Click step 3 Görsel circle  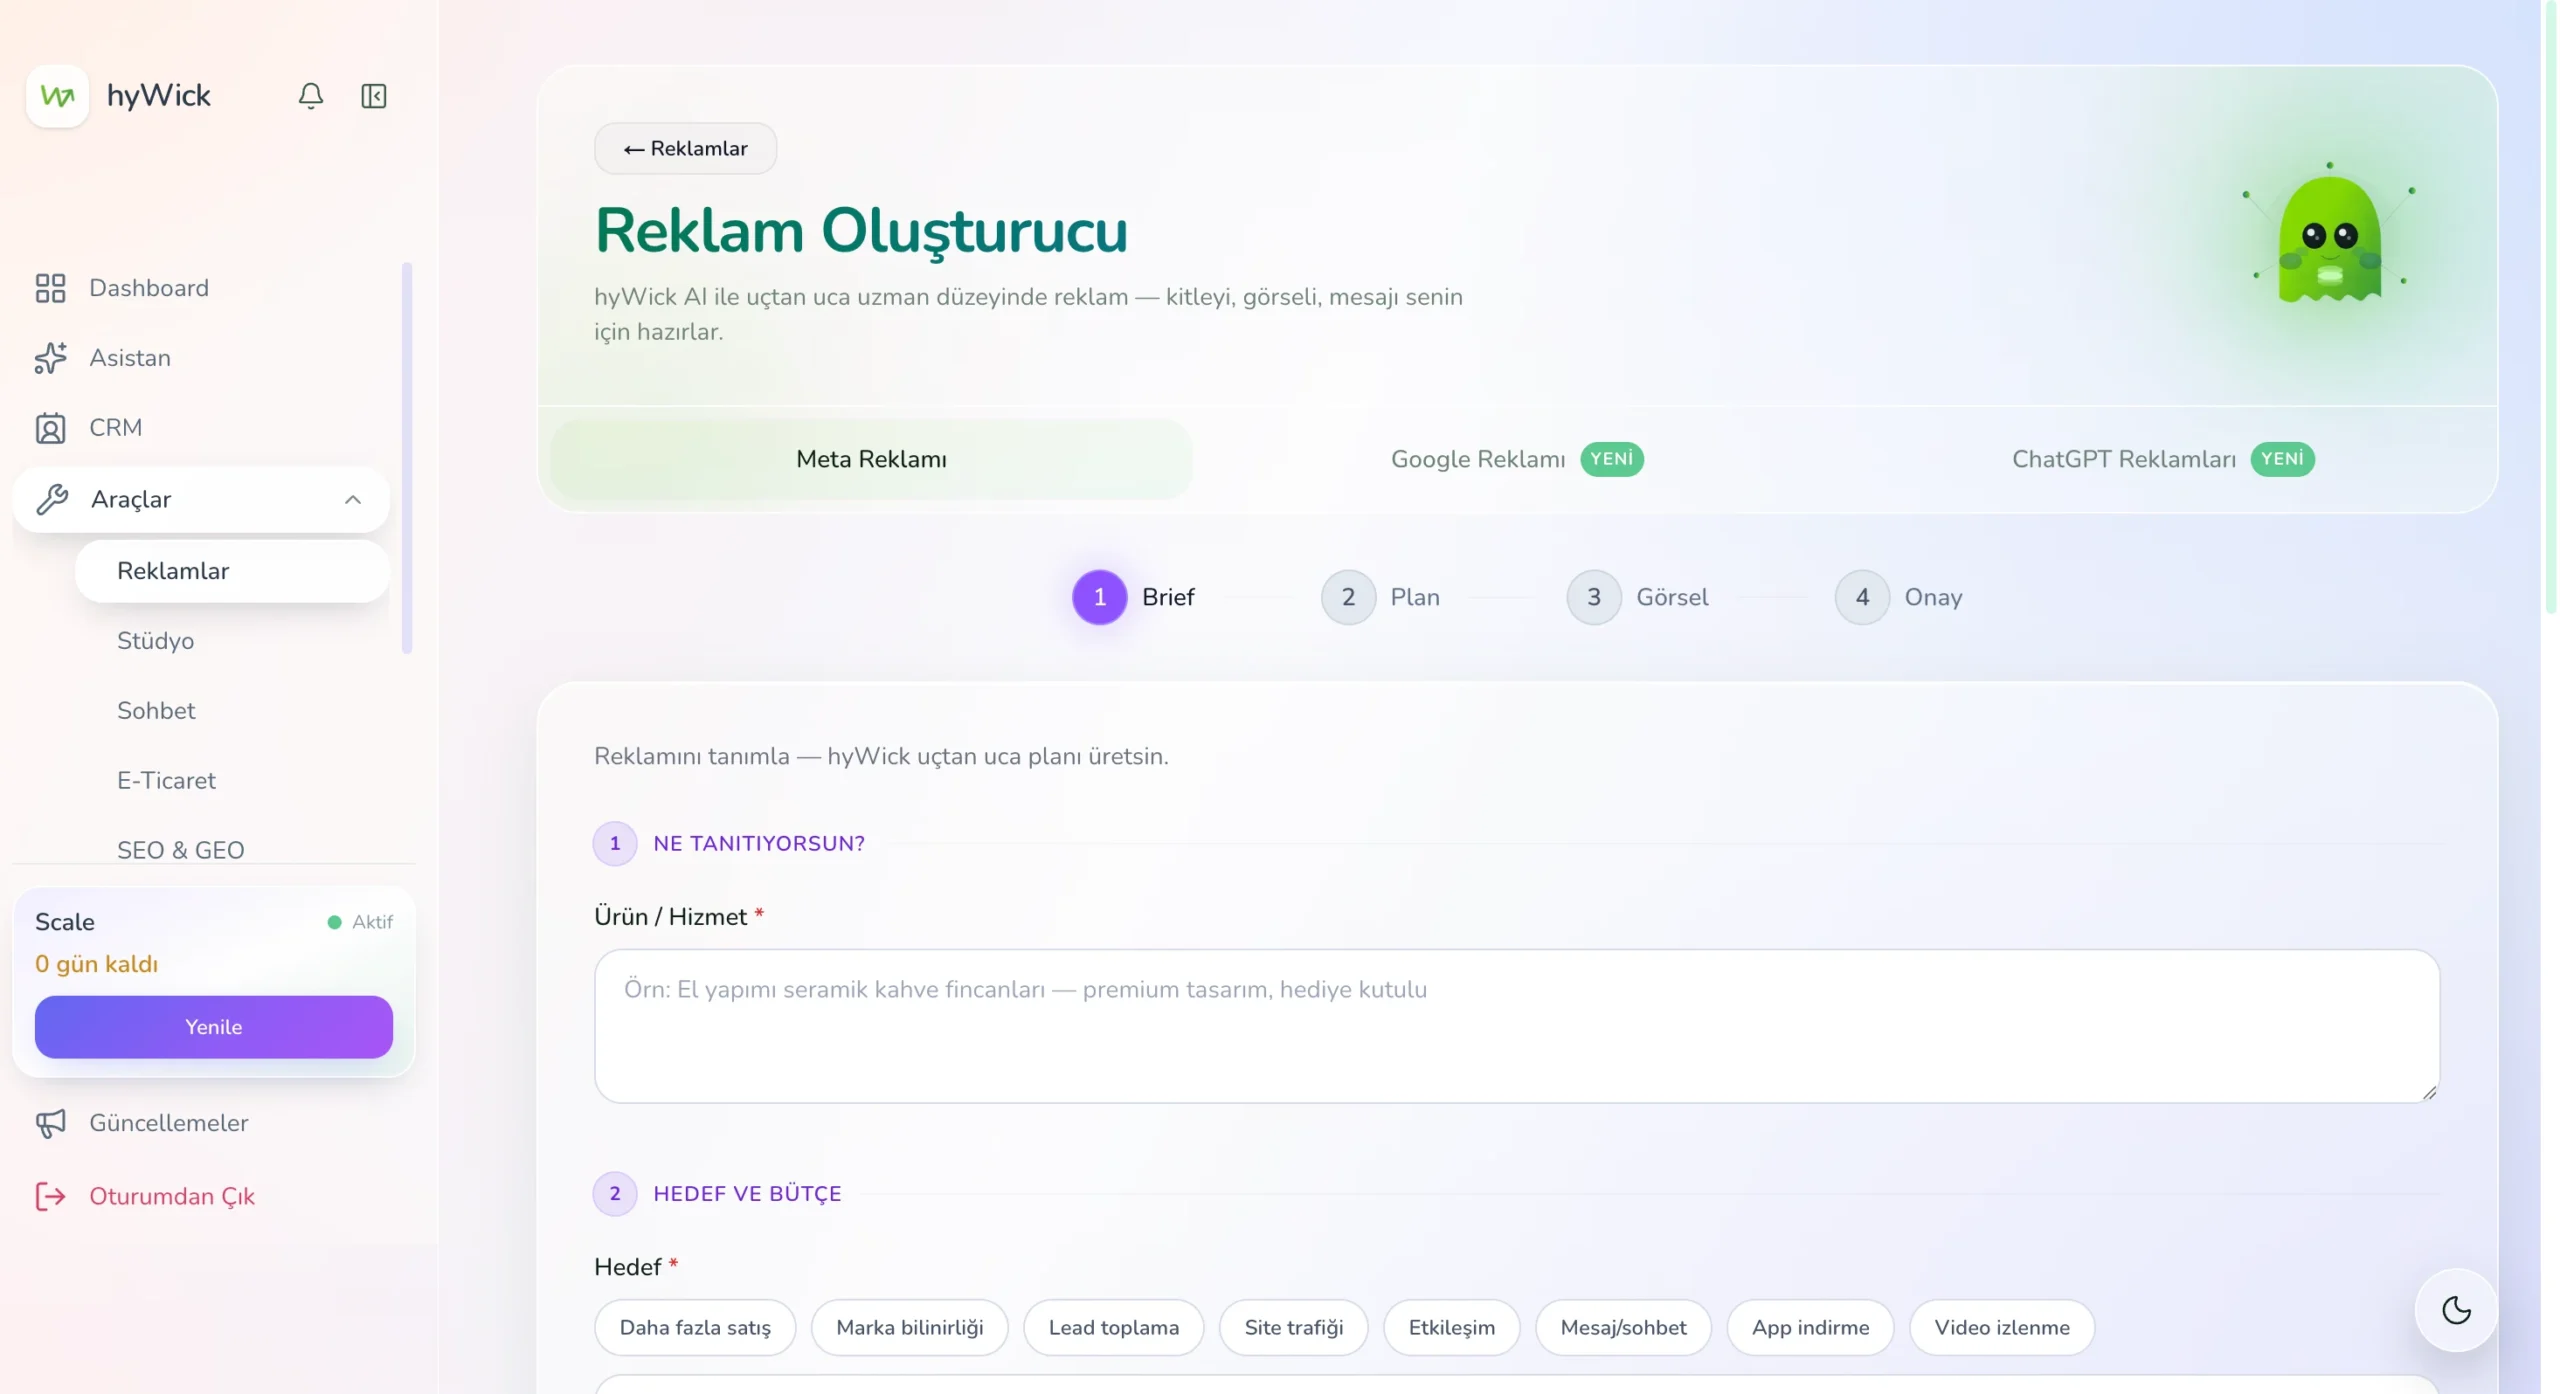[1594, 597]
